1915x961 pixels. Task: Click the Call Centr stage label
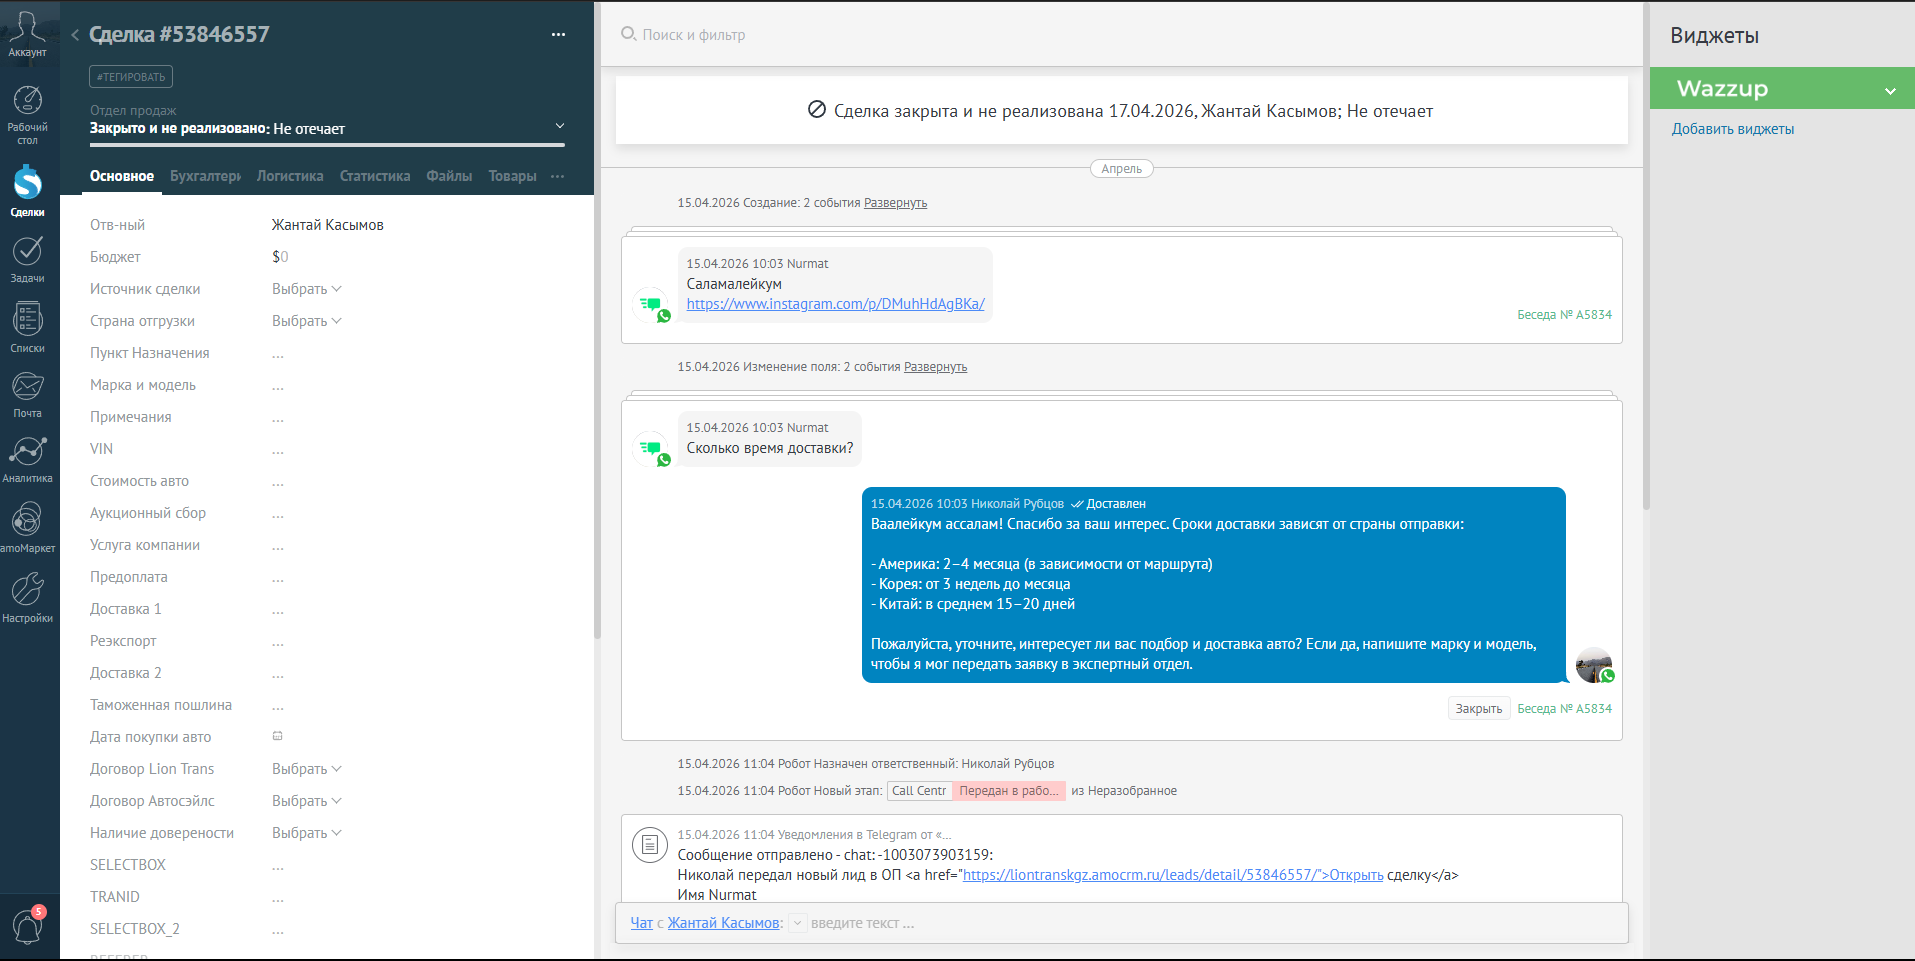pyautogui.click(x=919, y=791)
